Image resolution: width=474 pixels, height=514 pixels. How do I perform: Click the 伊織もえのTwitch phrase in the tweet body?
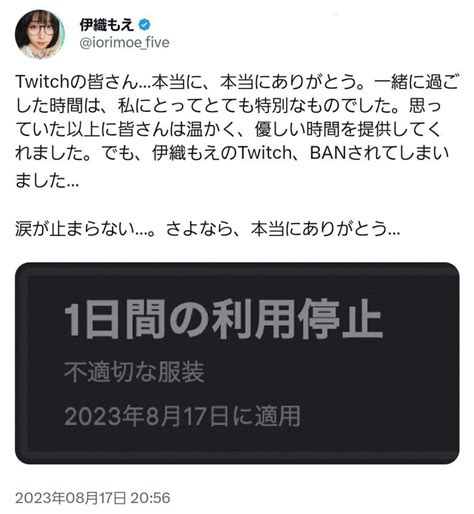(x=222, y=153)
